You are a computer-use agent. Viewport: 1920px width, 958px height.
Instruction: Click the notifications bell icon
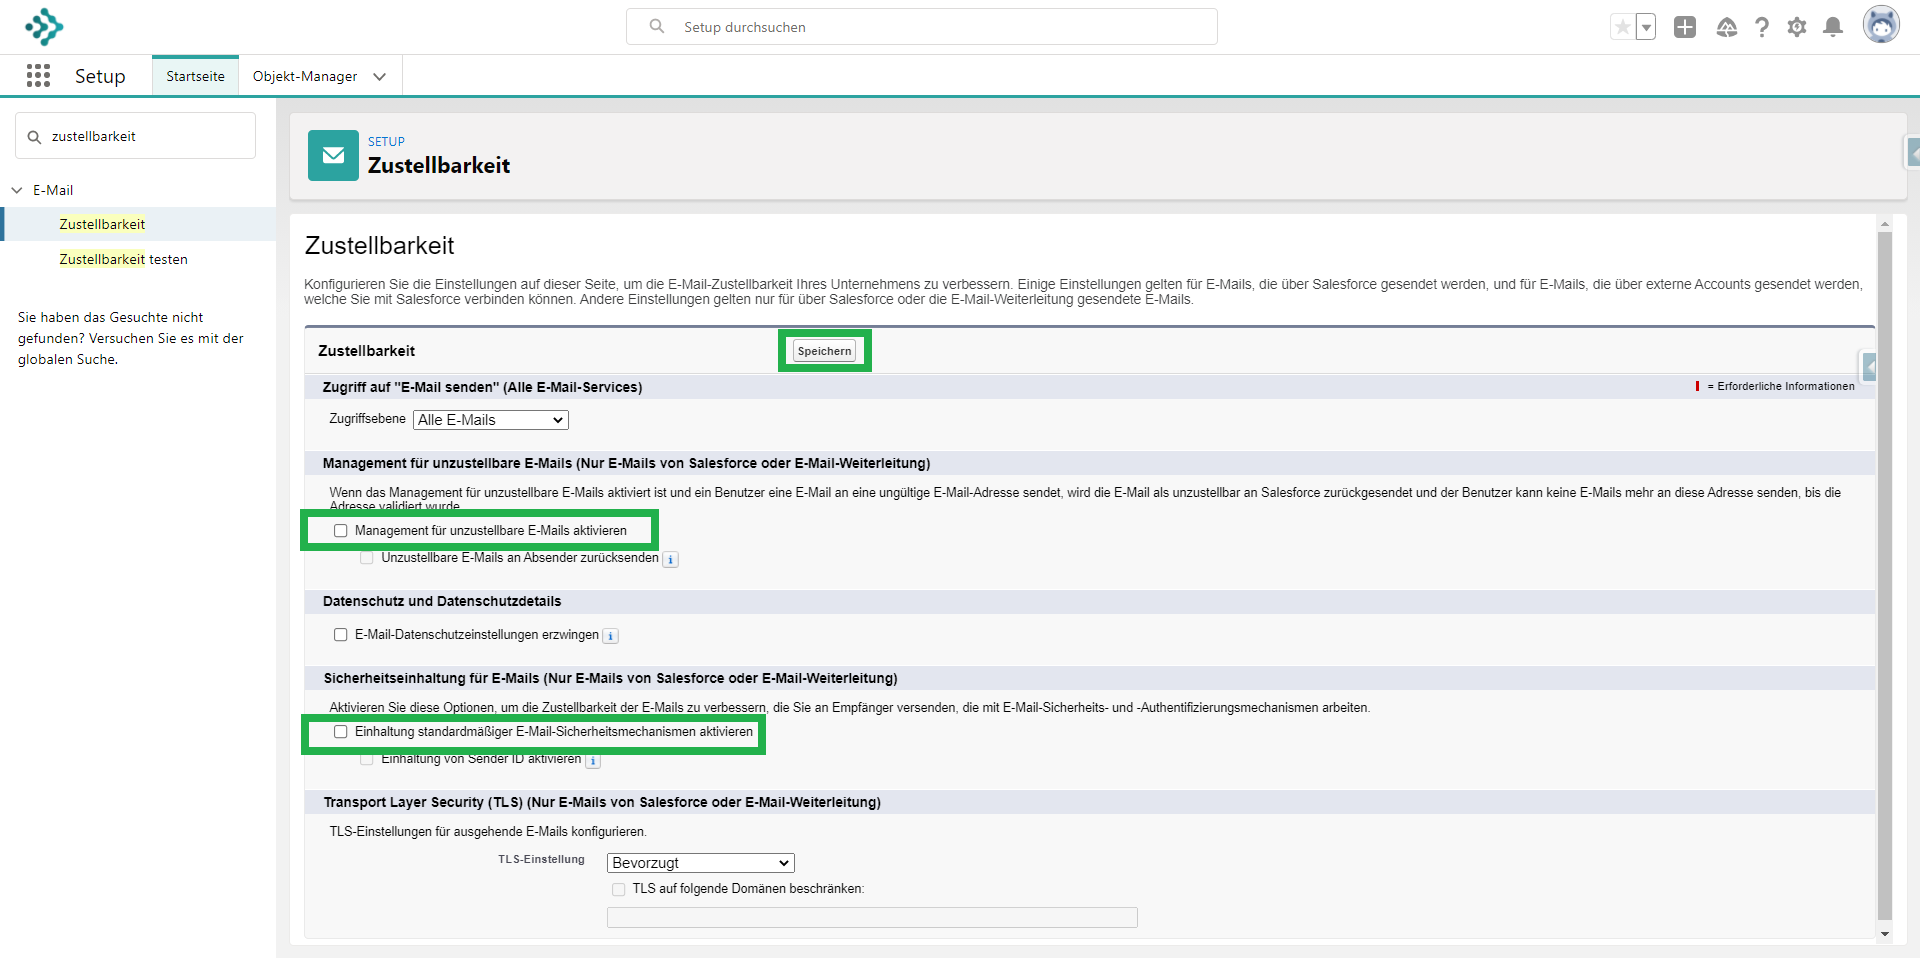click(1832, 27)
